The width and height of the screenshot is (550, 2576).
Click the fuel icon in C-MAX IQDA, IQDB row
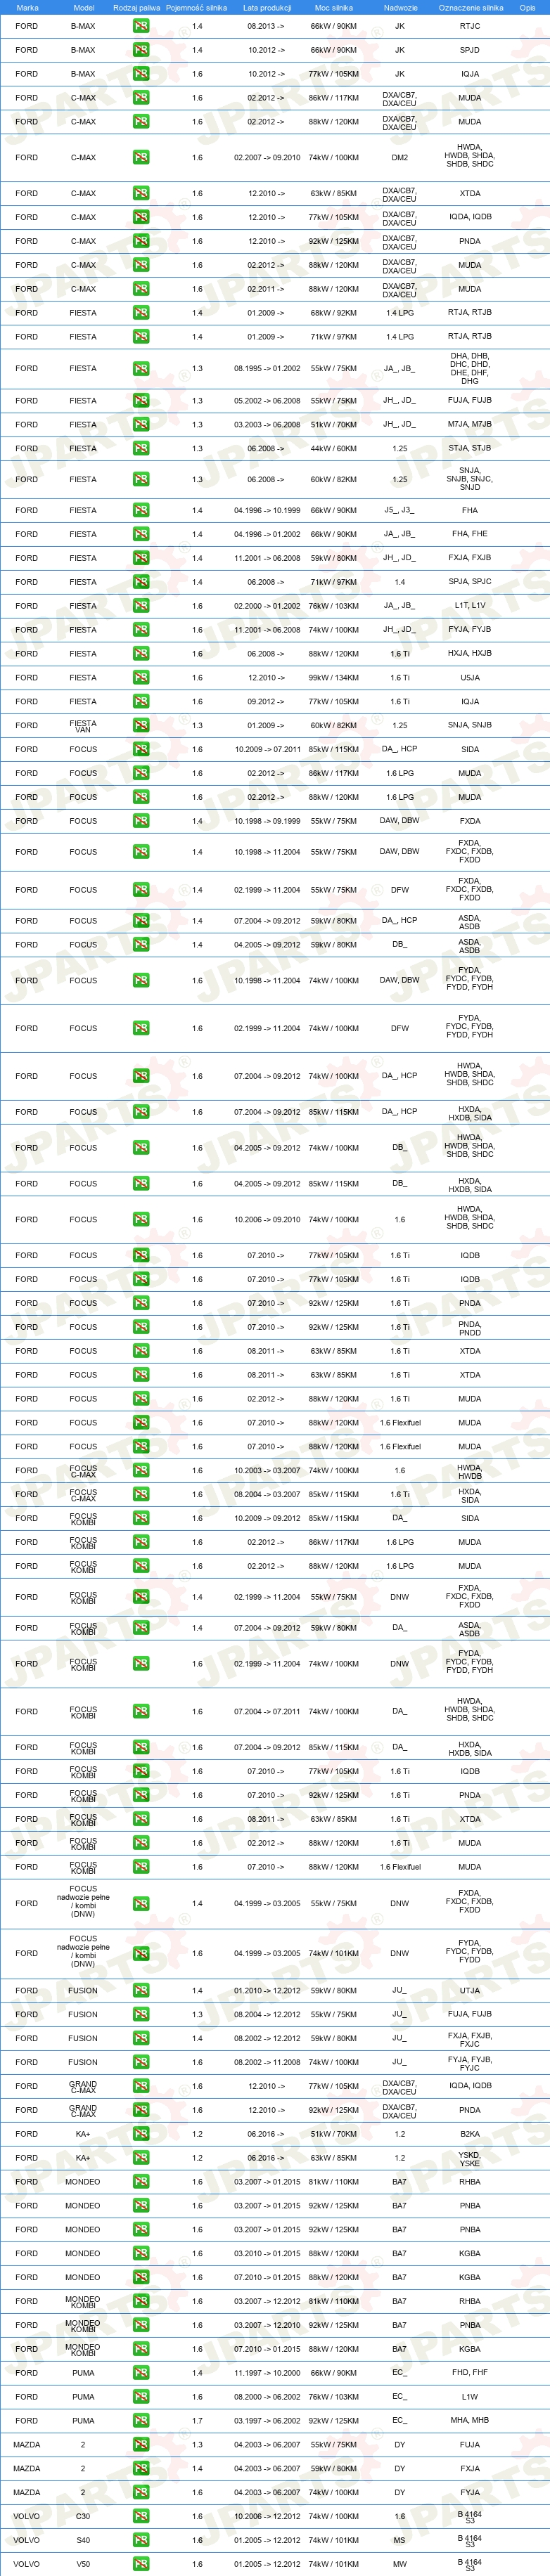click(x=141, y=217)
